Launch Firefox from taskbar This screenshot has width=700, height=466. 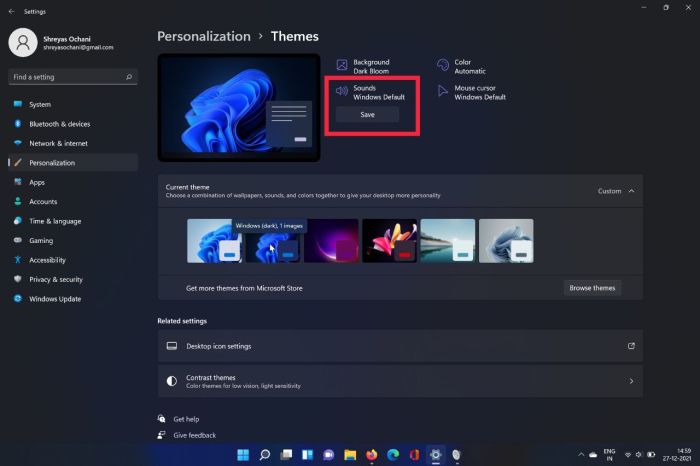pyautogui.click(x=371, y=455)
